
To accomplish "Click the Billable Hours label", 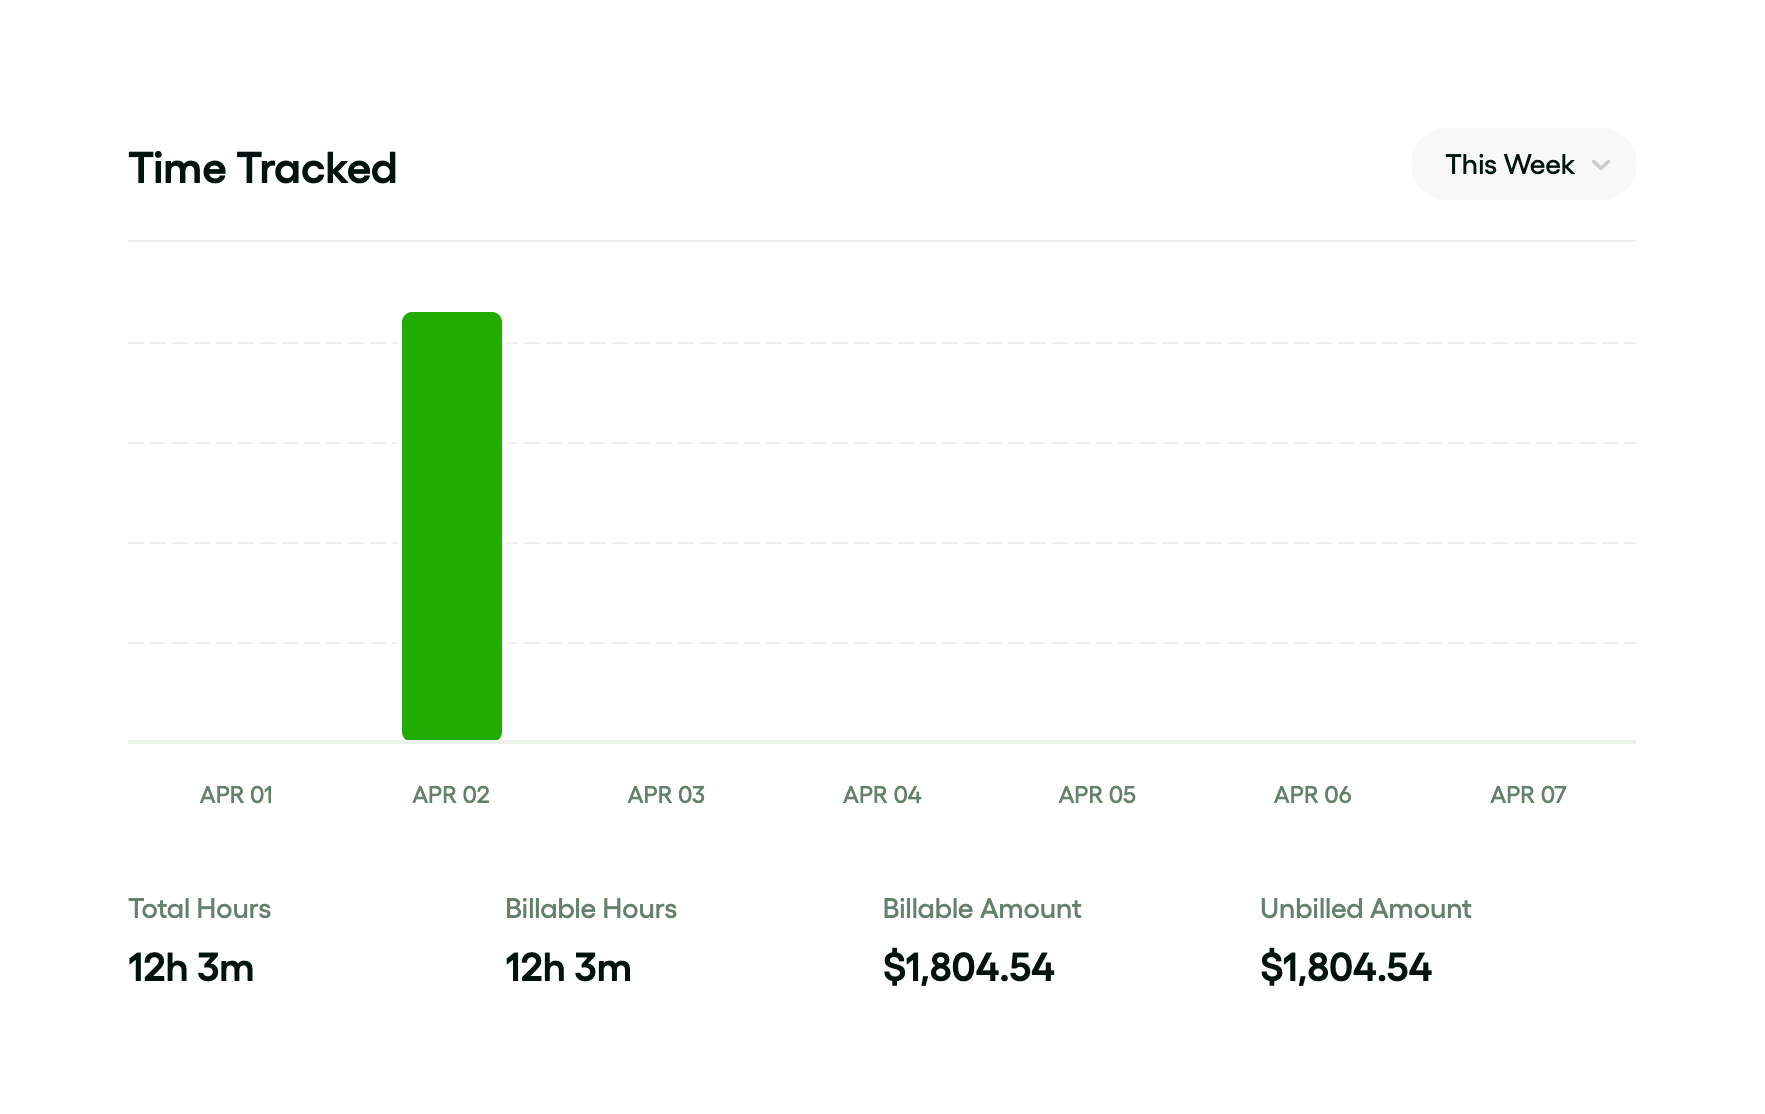I will coord(591,908).
